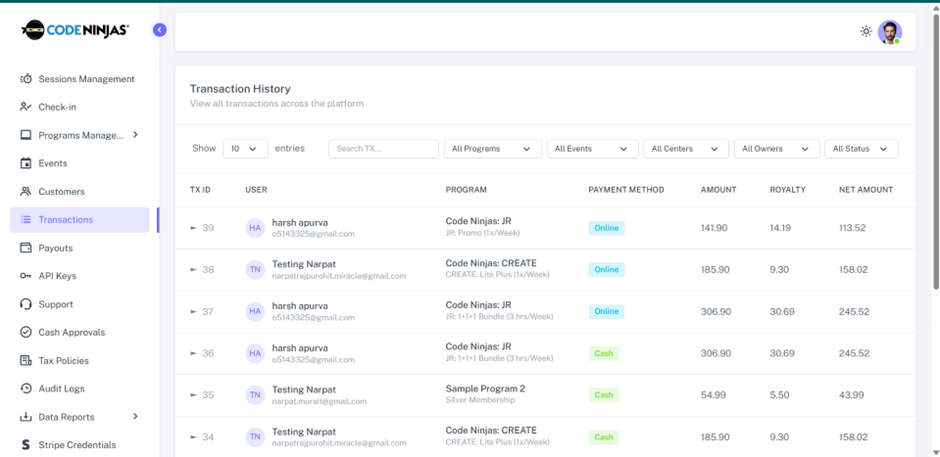This screenshot has width=940, height=457.
Task: Open the show entries count dropdown
Action: click(x=245, y=149)
